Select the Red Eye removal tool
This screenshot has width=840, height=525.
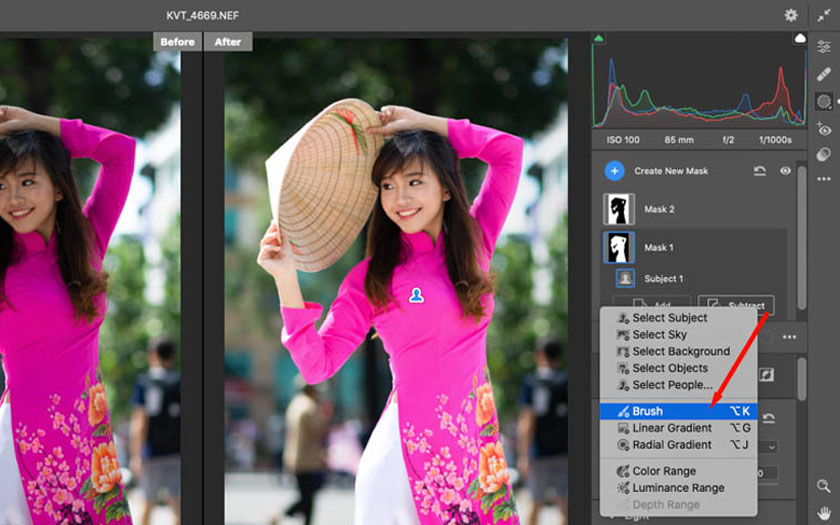tap(824, 129)
